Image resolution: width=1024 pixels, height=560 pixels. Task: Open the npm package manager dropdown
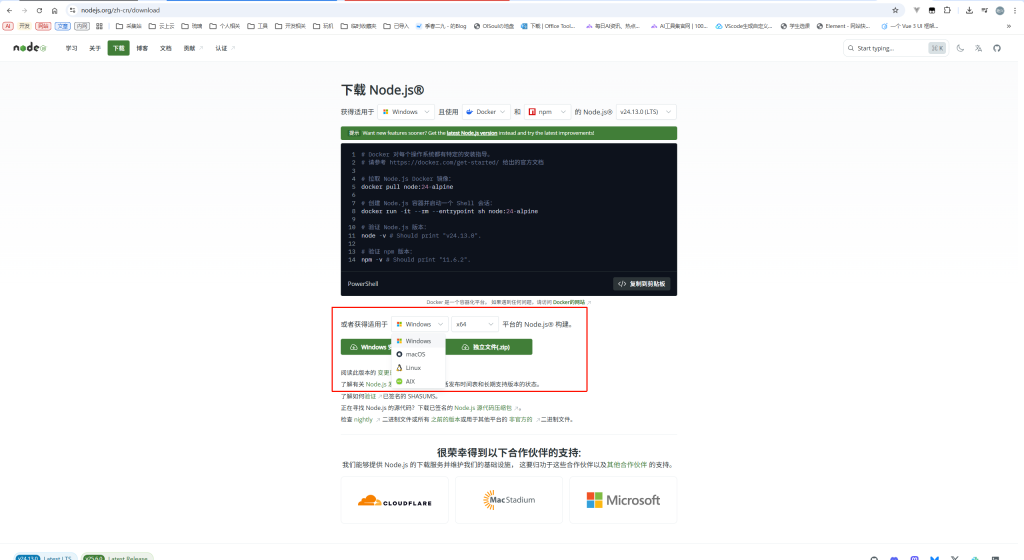pyautogui.click(x=547, y=112)
